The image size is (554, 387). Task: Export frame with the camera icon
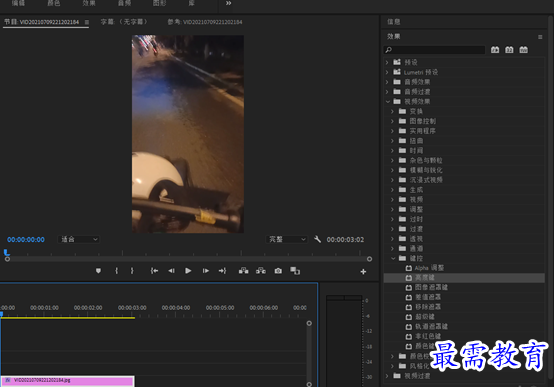click(x=278, y=271)
